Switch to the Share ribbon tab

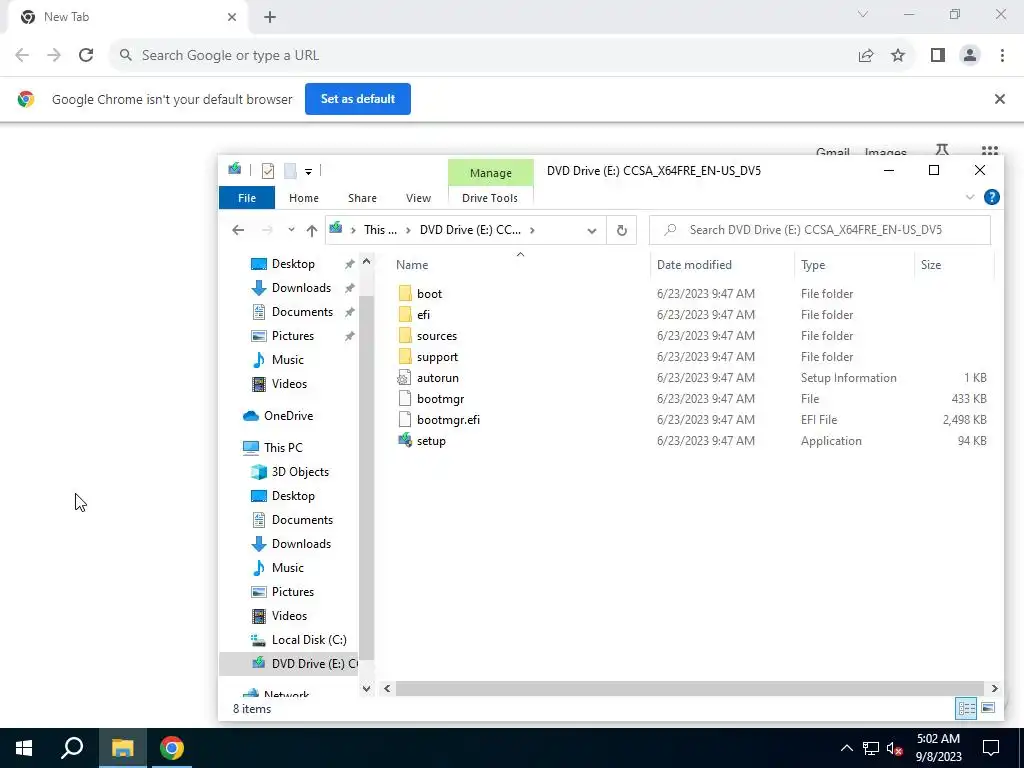[362, 198]
